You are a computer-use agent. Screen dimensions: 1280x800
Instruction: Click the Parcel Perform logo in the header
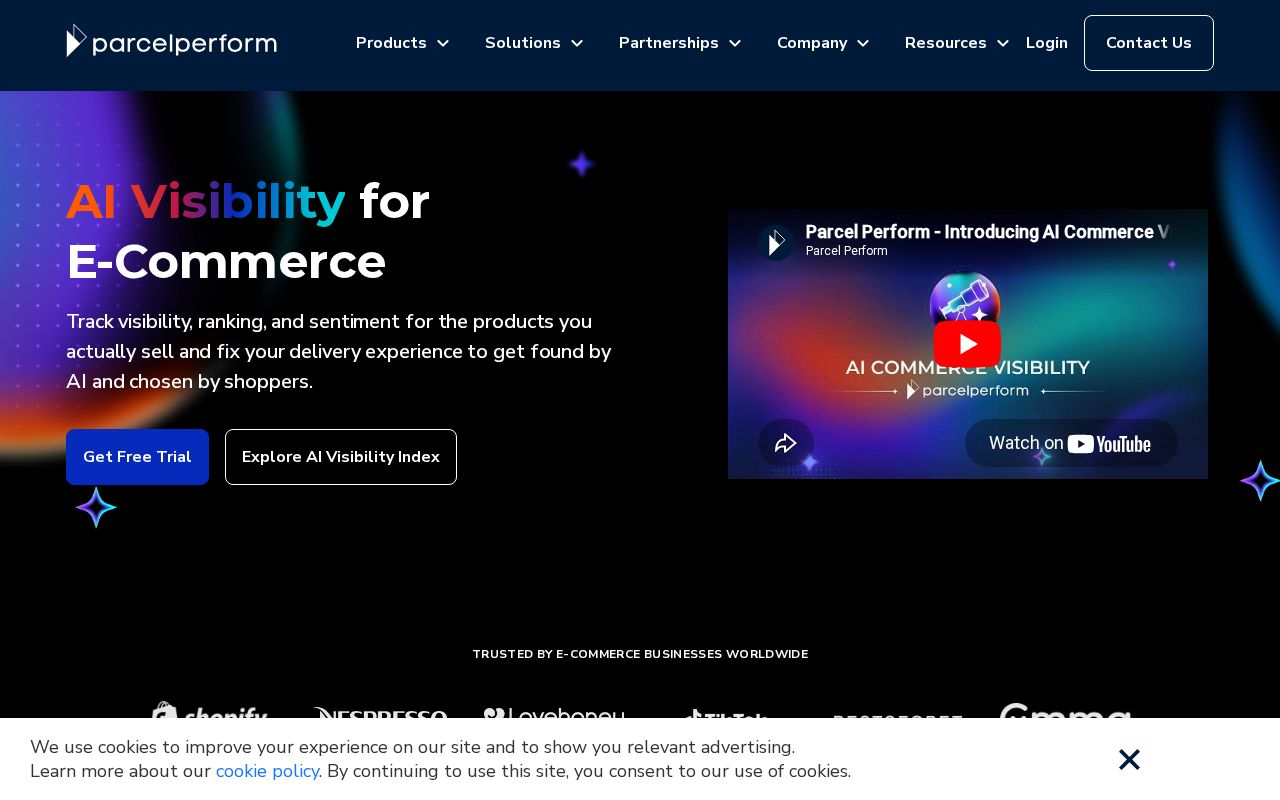click(172, 41)
